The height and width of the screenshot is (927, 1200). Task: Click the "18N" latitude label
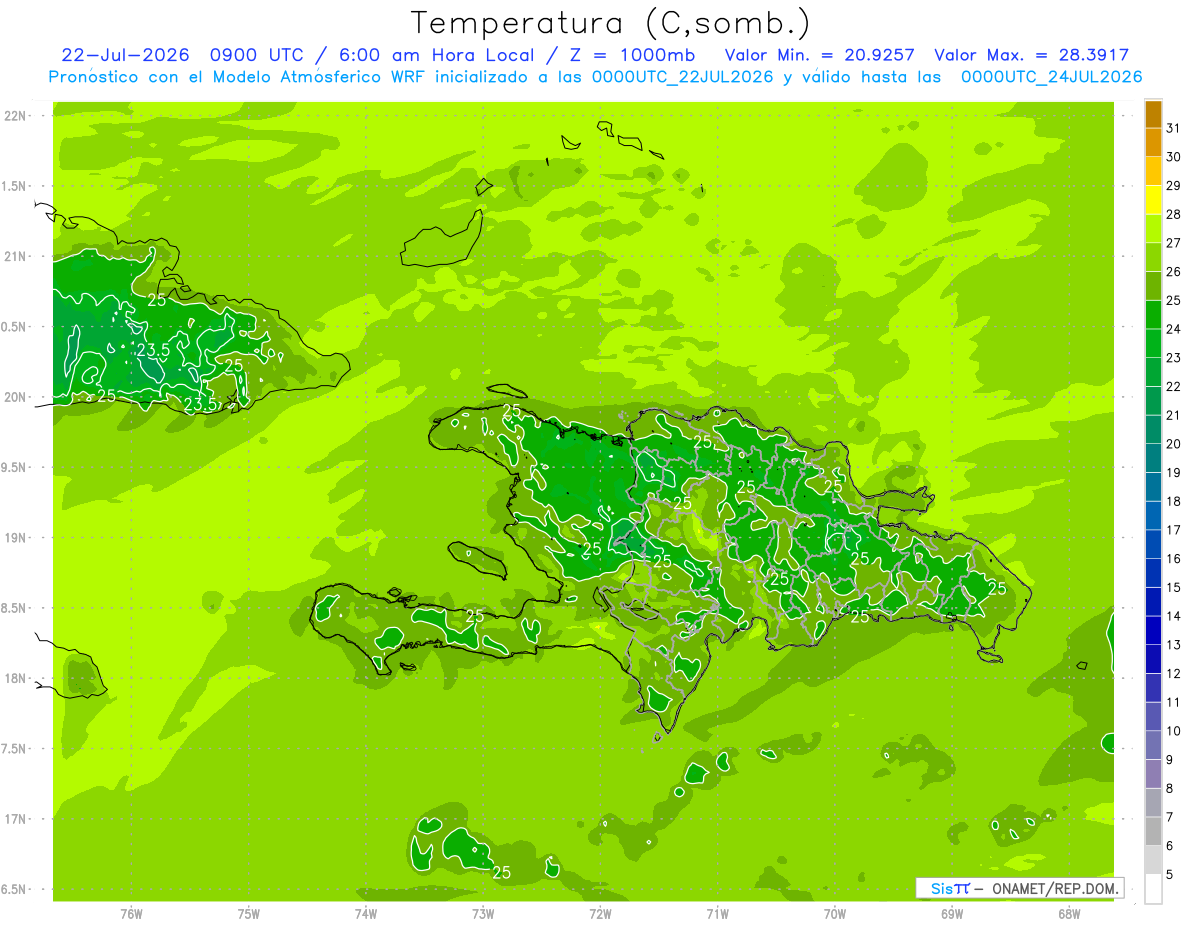tap(17, 679)
